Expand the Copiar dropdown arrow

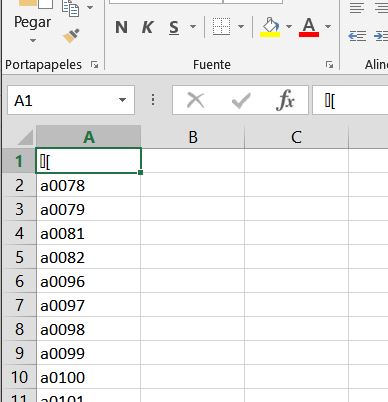(x=90, y=7)
